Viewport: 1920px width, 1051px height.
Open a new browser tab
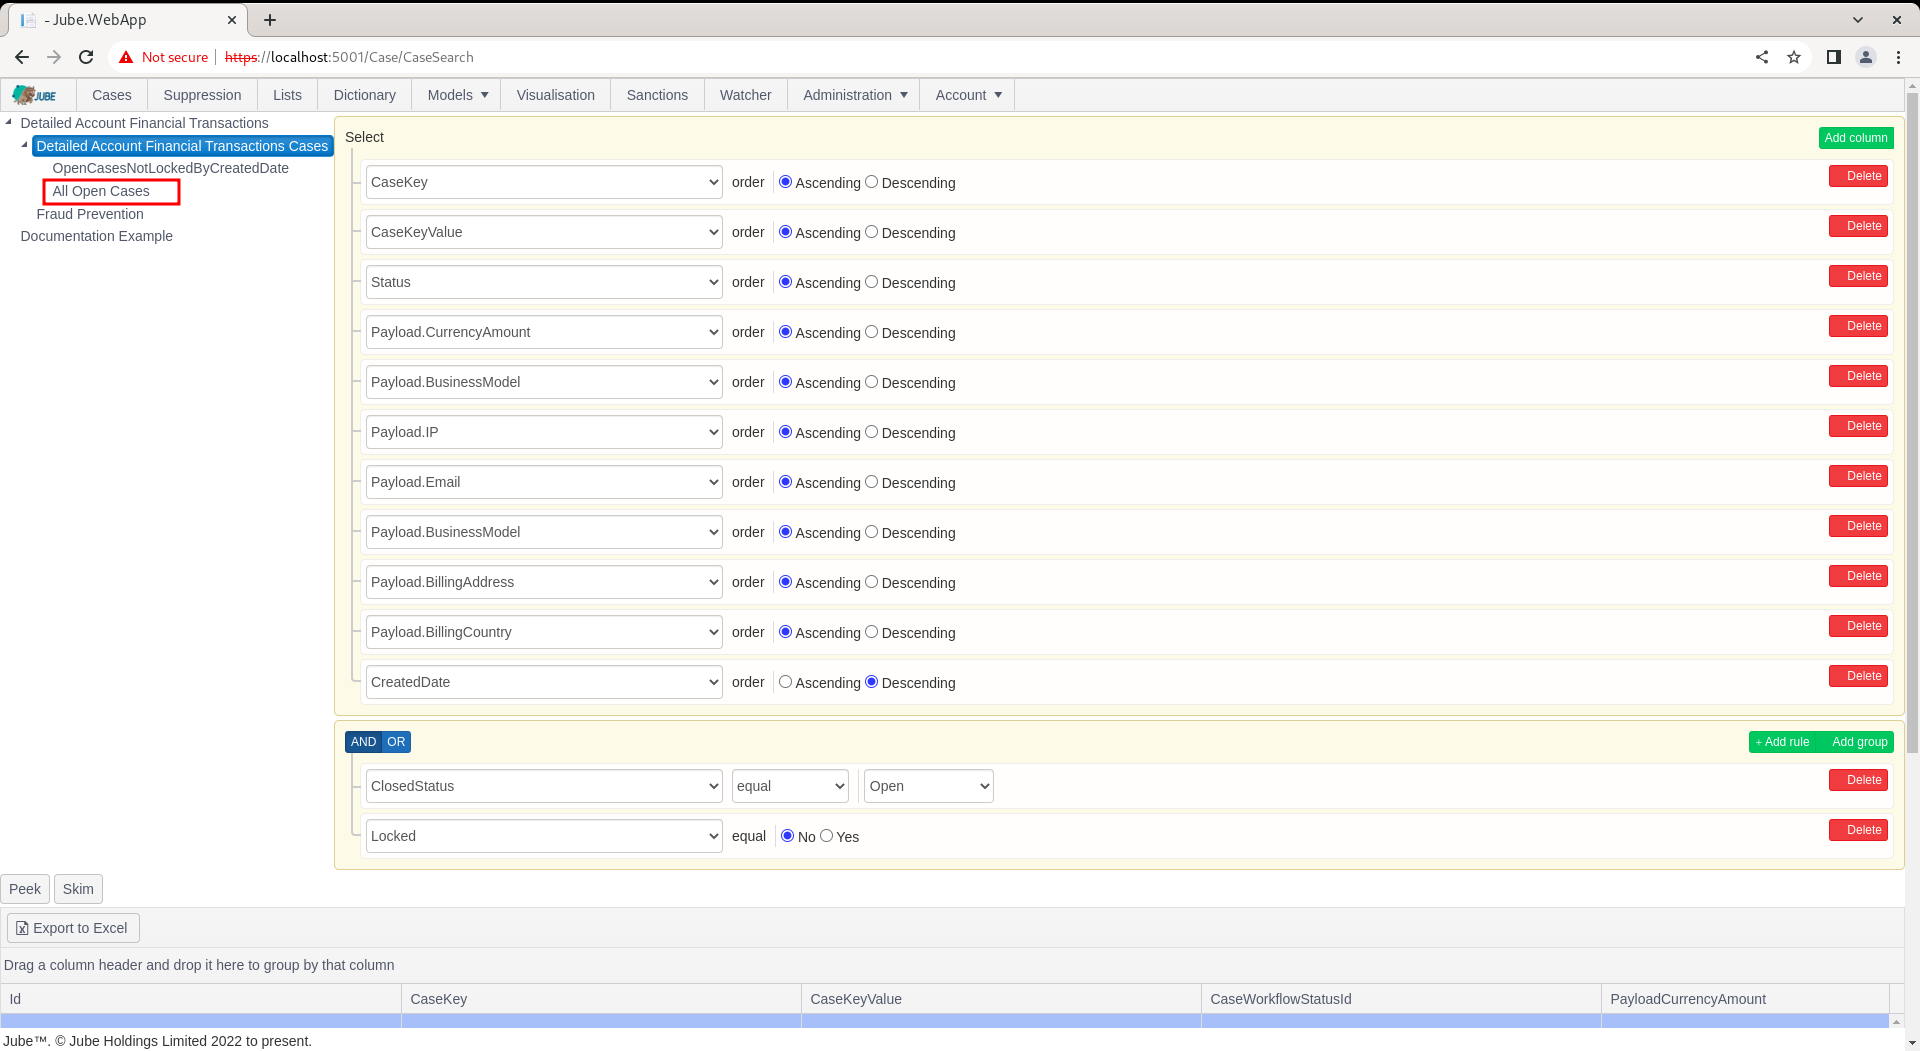[x=270, y=20]
